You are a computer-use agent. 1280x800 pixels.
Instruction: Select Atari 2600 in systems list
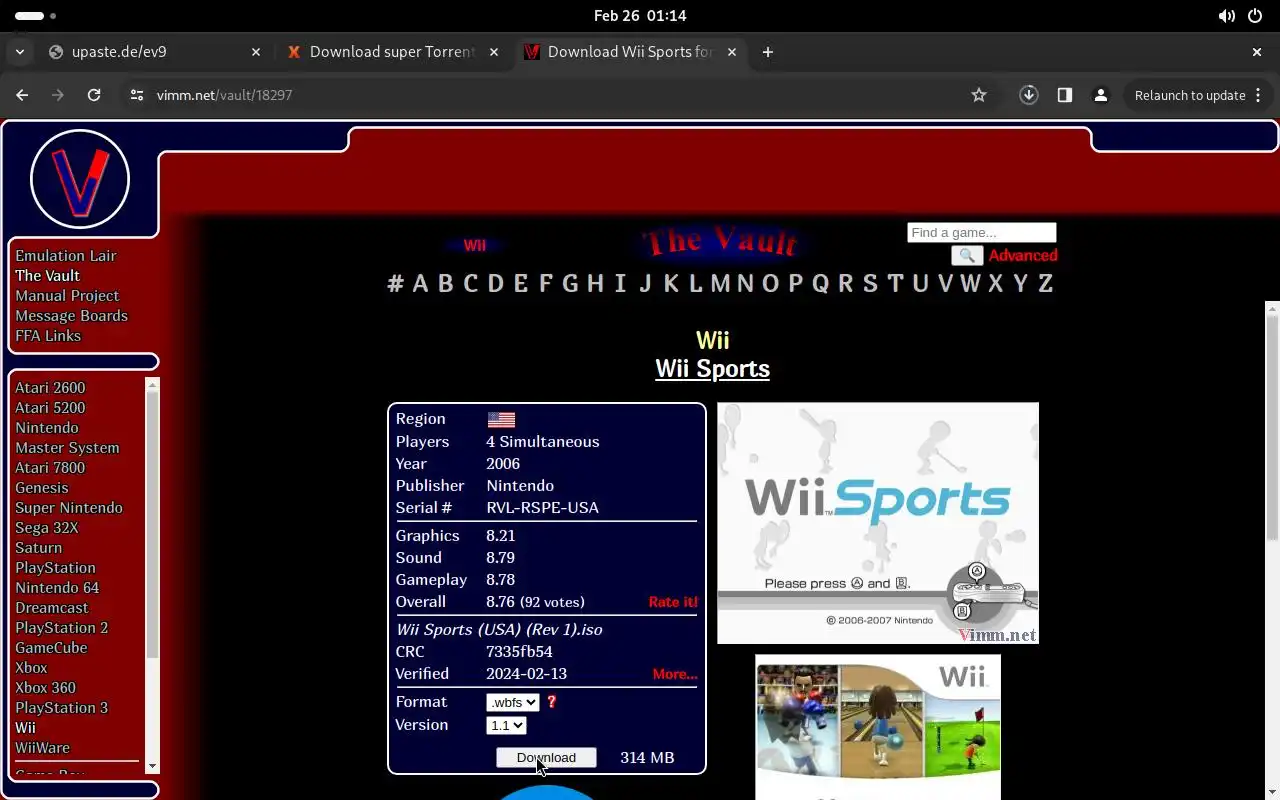(x=50, y=388)
